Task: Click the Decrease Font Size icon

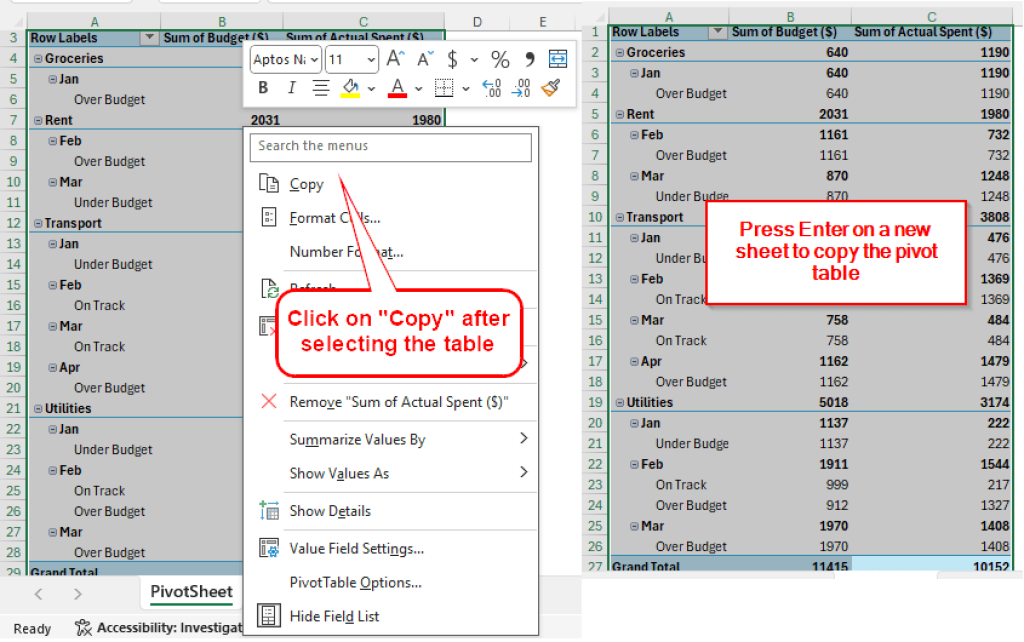Action: coord(424,57)
